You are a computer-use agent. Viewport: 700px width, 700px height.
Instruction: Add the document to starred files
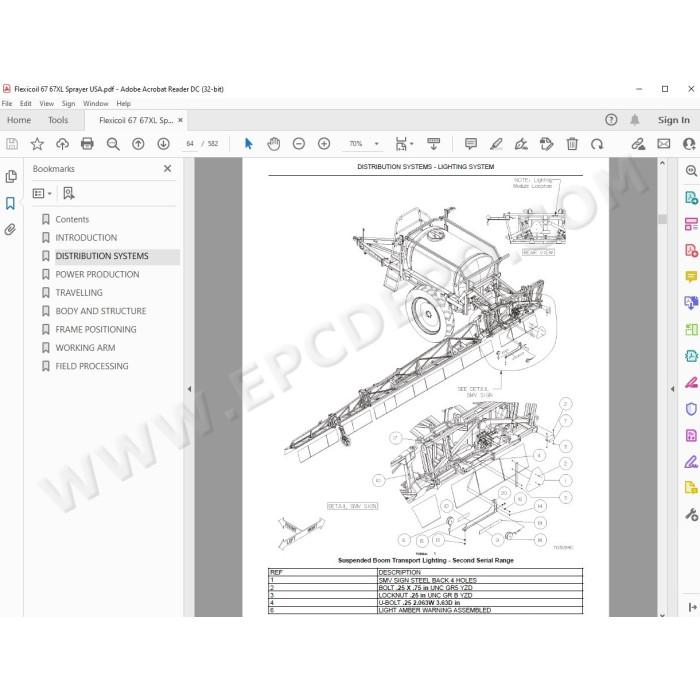click(x=37, y=144)
